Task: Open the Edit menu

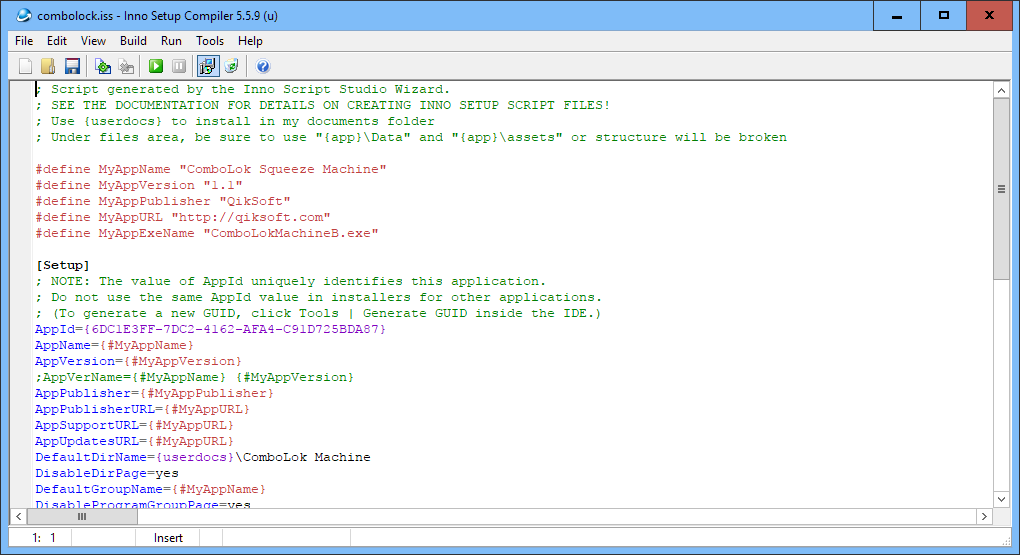Action: (57, 41)
